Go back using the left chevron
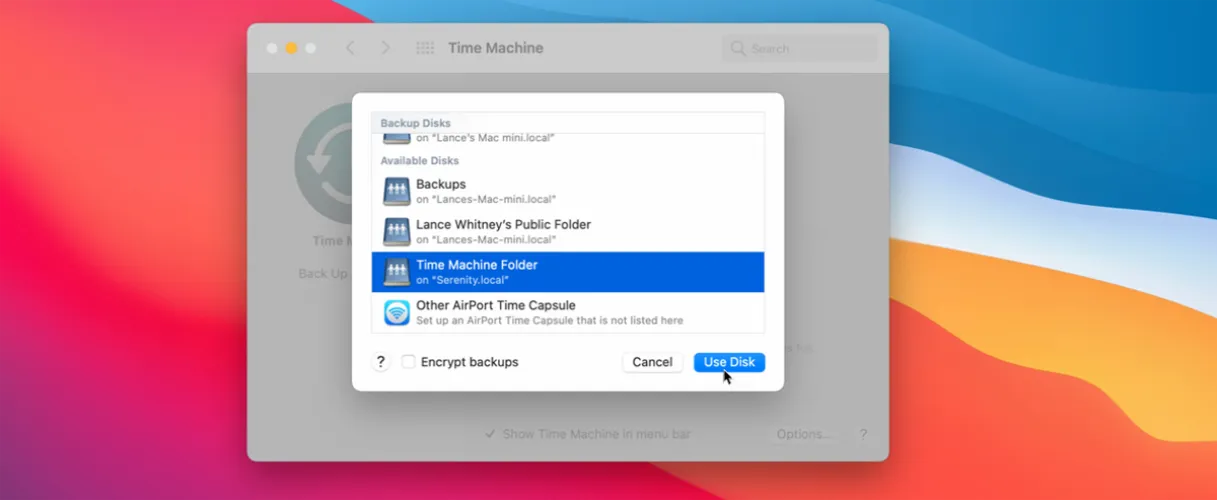 pyautogui.click(x=350, y=48)
